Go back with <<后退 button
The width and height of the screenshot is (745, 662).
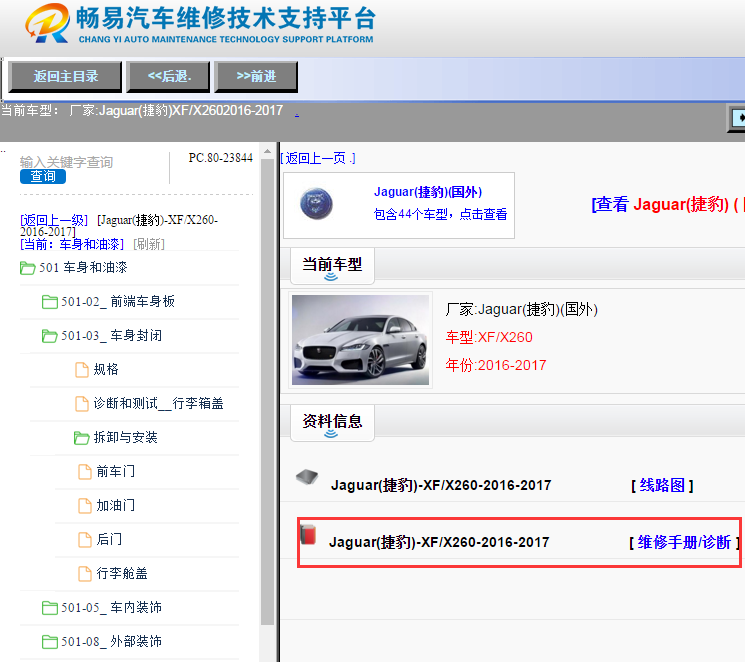click(168, 76)
